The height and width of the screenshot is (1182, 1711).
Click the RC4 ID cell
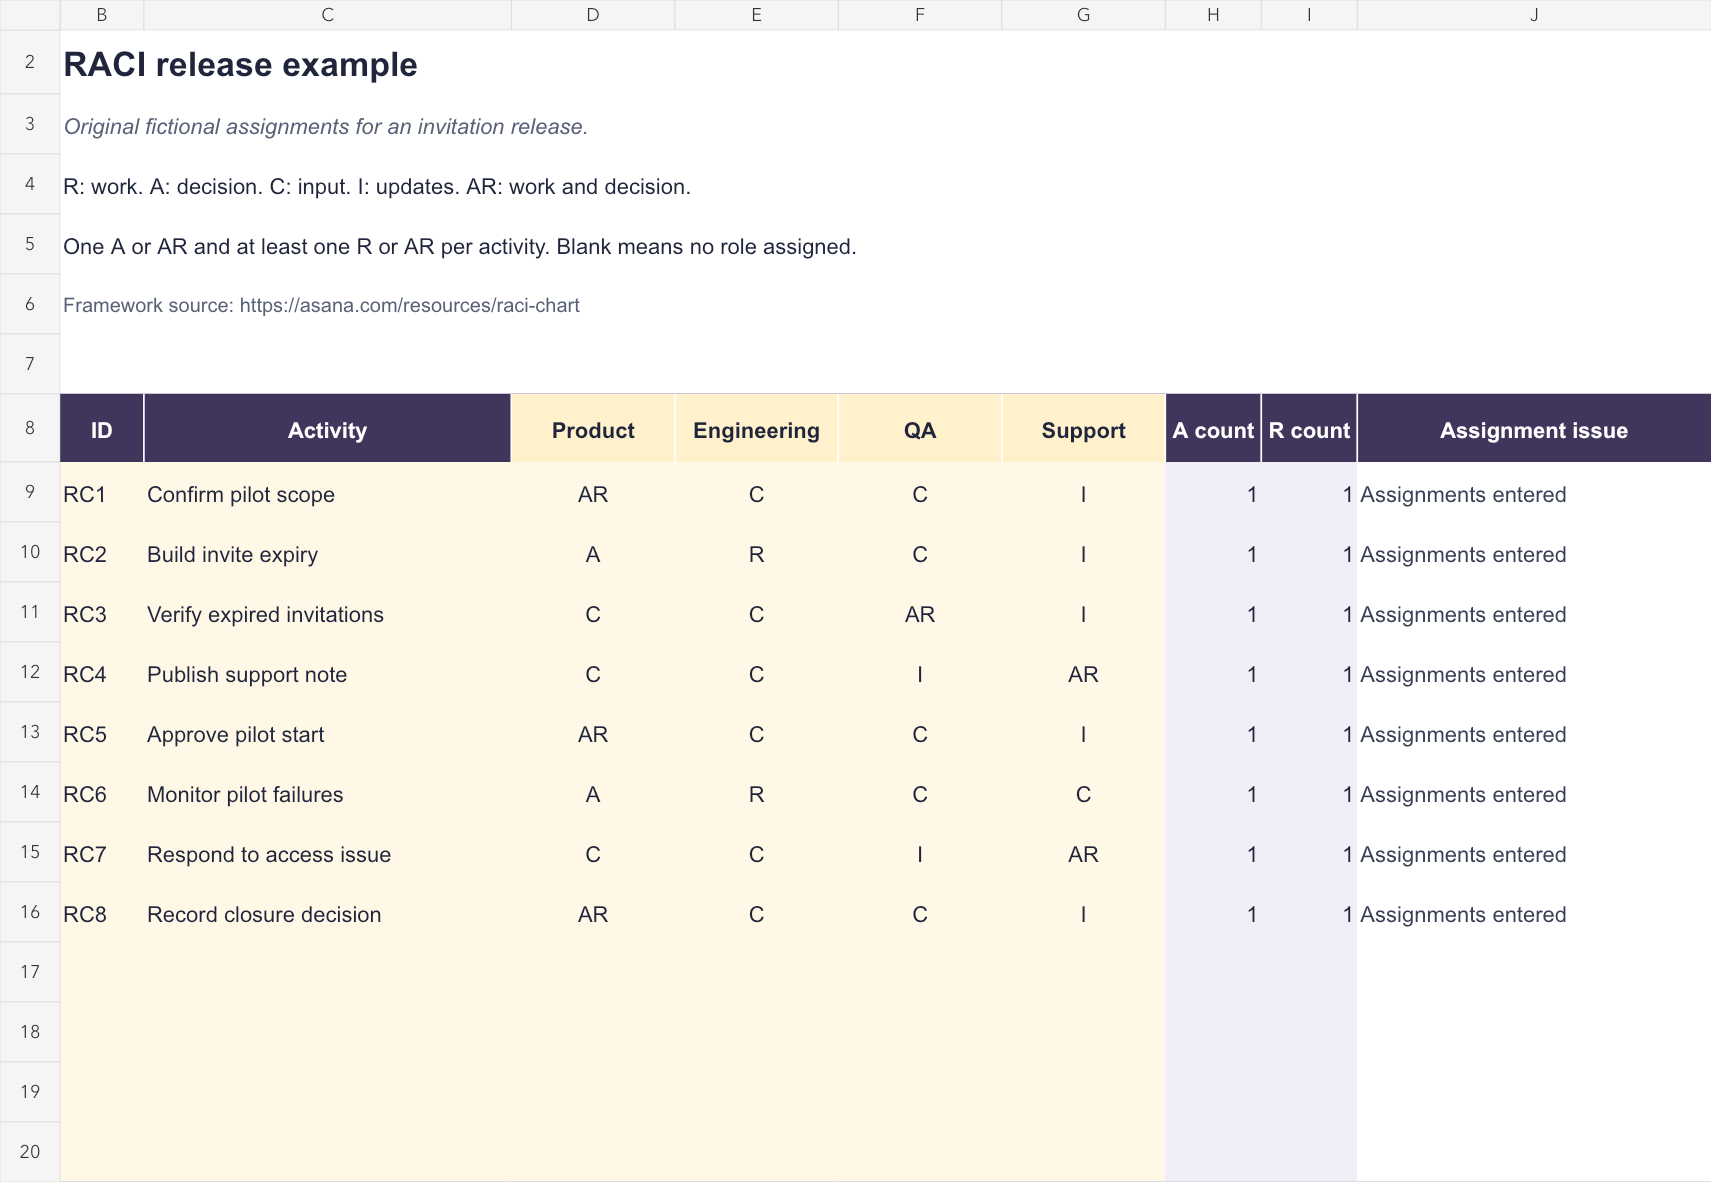102,674
